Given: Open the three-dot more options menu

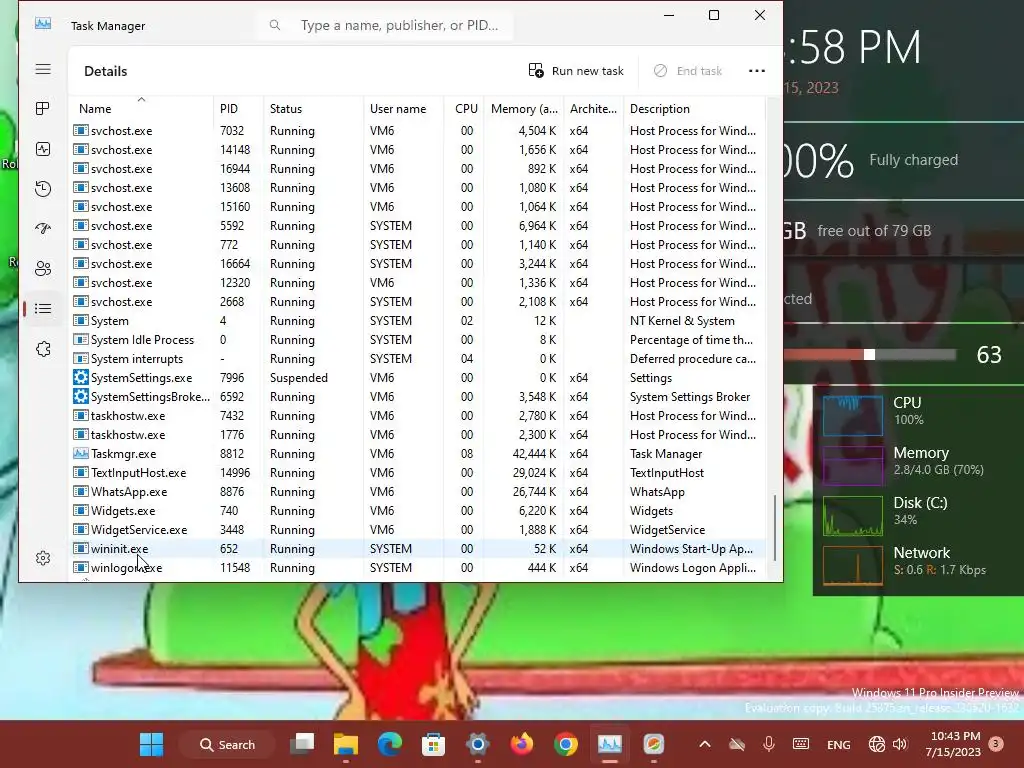Looking at the screenshot, I should pos(756,71).
